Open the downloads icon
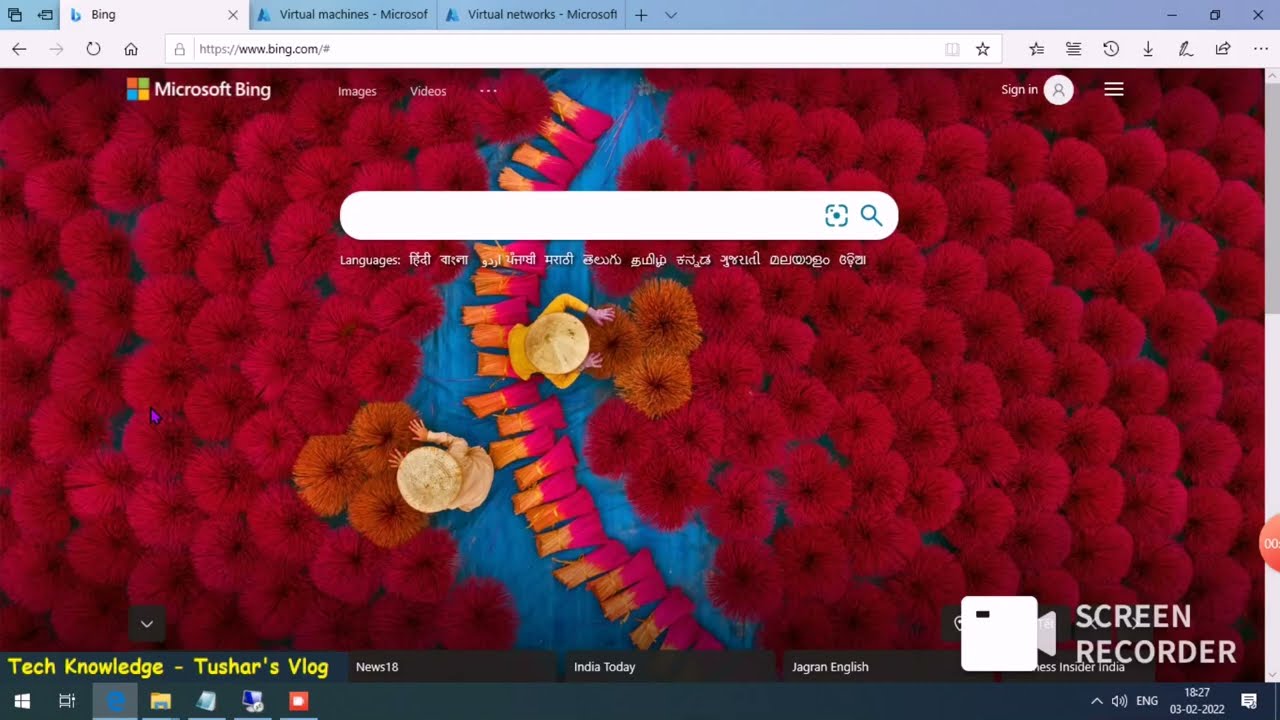The image size is (1280, 720). (1148, 48)
